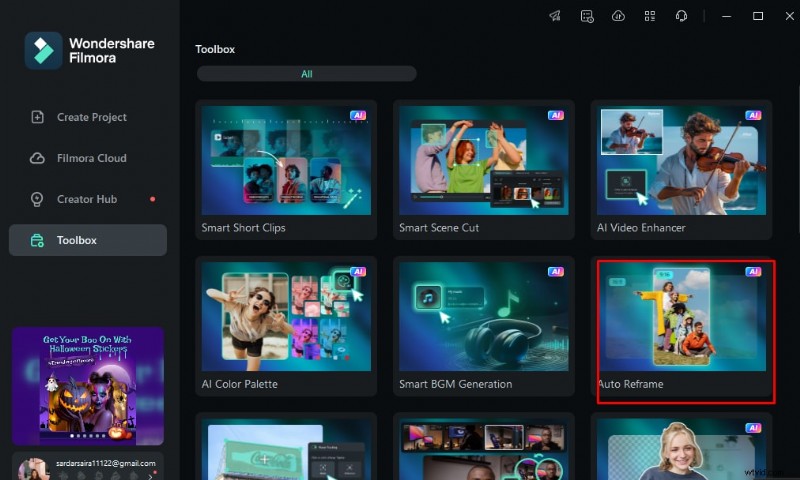The image size is (800, 480).
Task: Click the paper plane send icon
Action: [555, 16]
